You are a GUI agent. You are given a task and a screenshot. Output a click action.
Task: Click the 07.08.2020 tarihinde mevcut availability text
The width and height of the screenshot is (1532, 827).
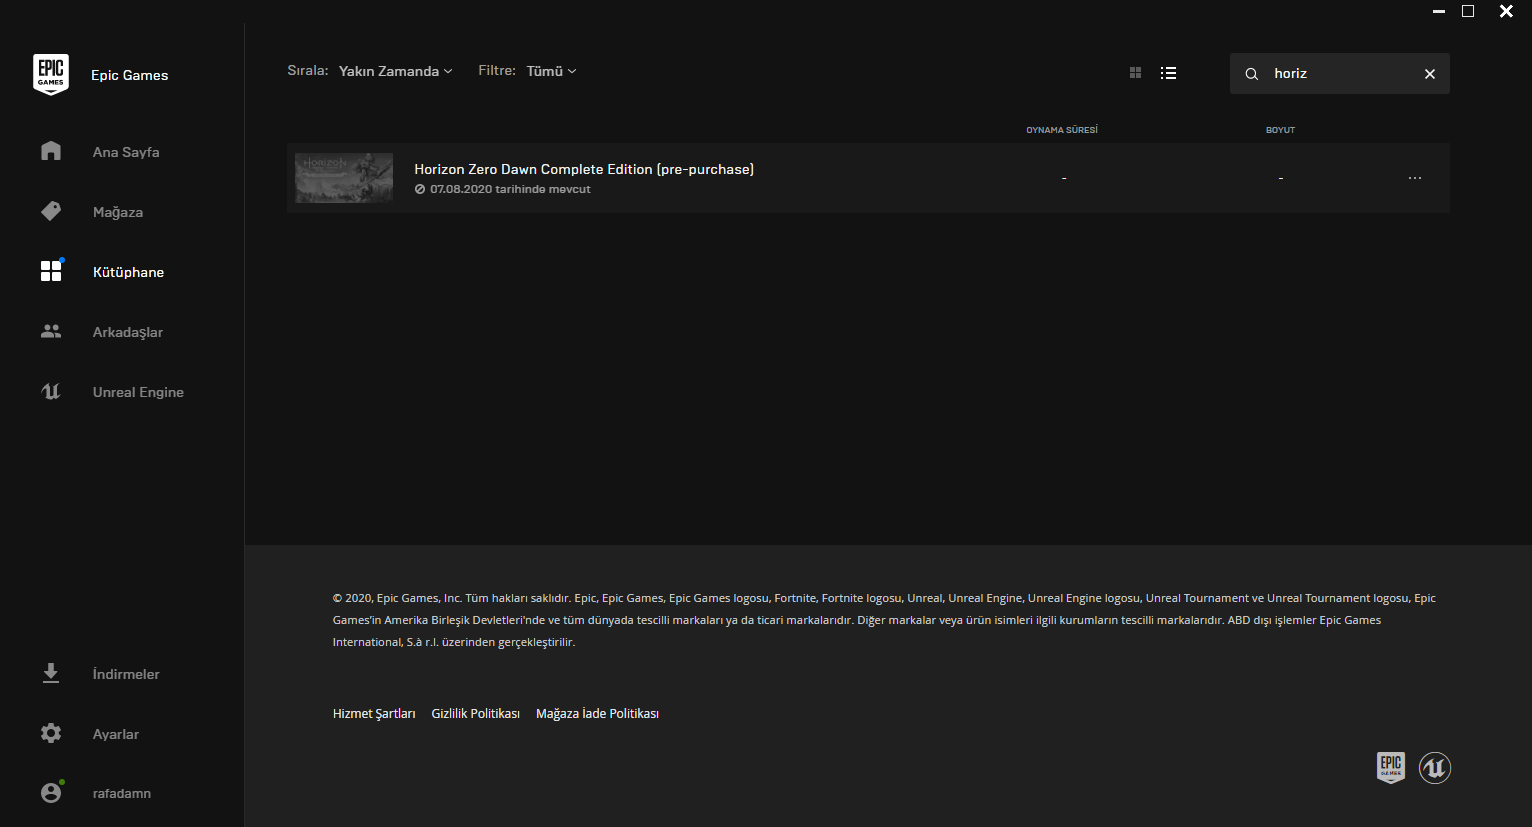(510, 189)
